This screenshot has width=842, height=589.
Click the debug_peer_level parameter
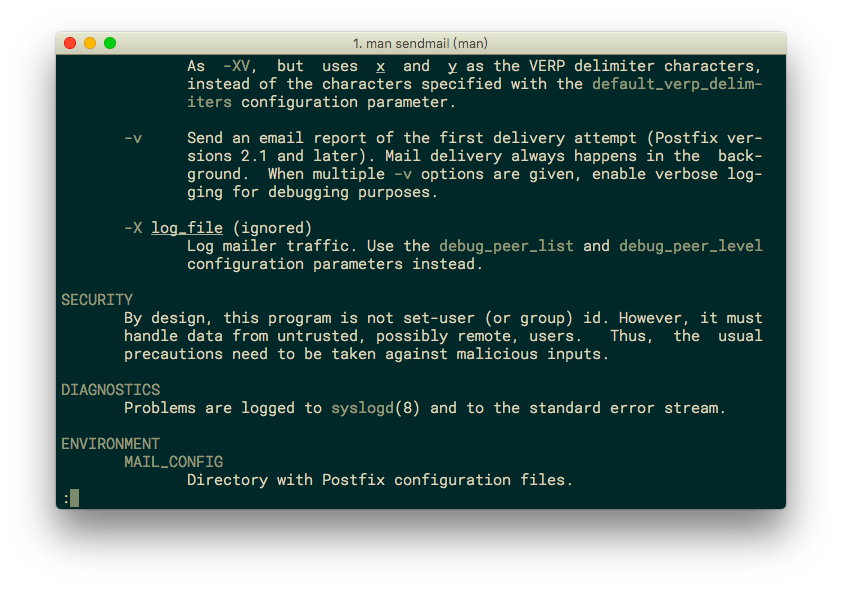[691, 246]
